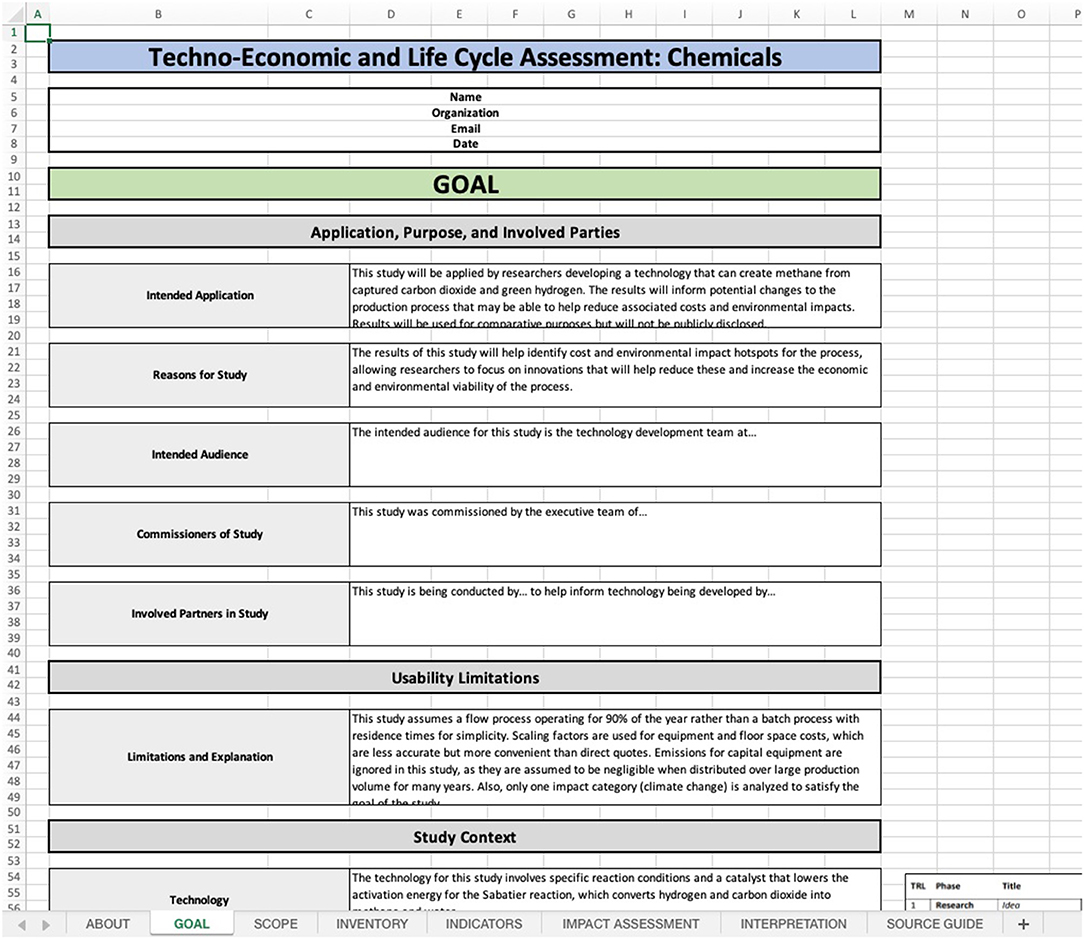Click the 'Phase' header in side table
This screenshot has width=1084, height=939.
click(x=948, y=886)
